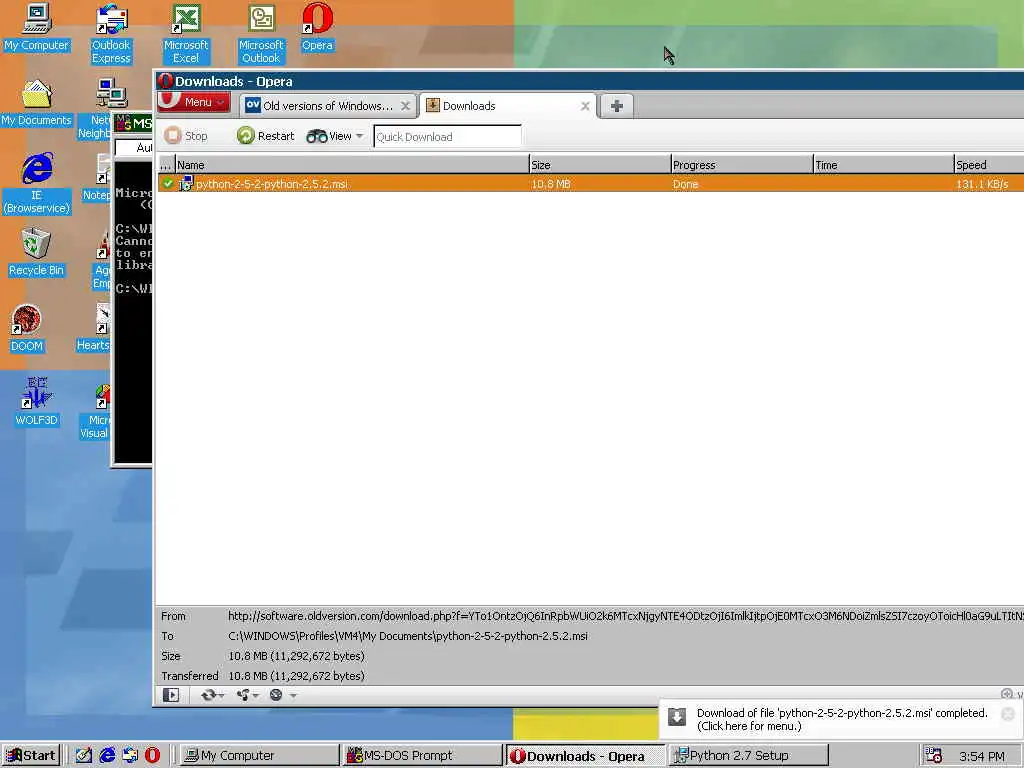Viewport: 1024px width, 768px height.
Task: Launch Internet Explorer from quick launch
Action: pos(107,756)
